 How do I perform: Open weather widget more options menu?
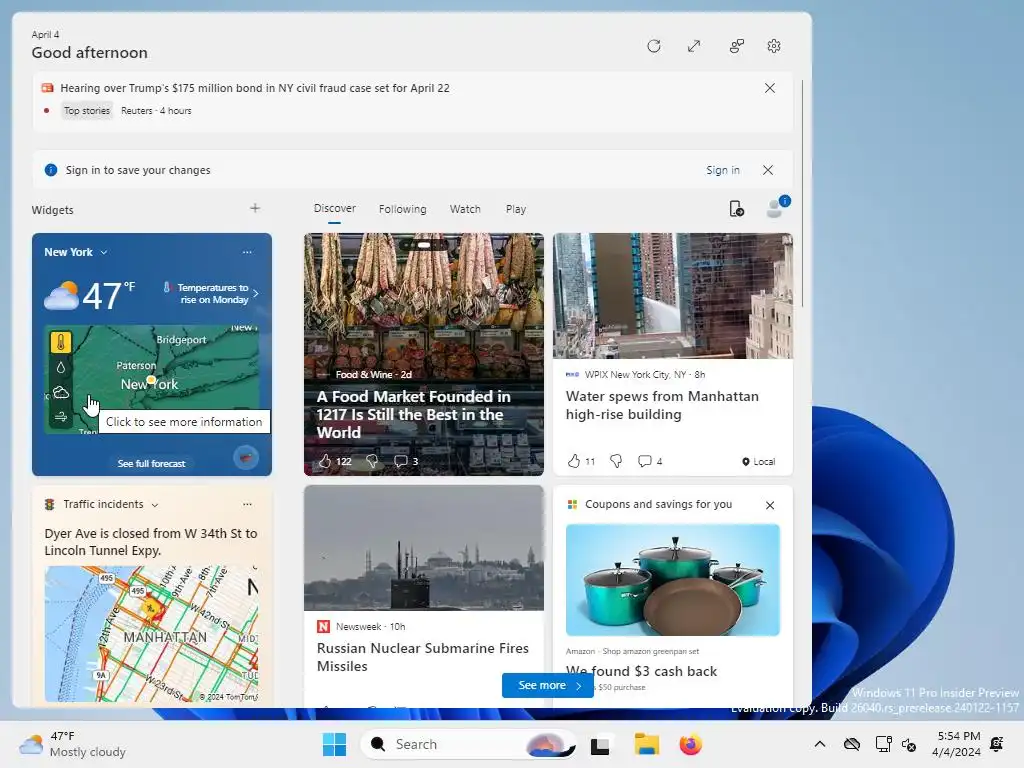(247, 252)
